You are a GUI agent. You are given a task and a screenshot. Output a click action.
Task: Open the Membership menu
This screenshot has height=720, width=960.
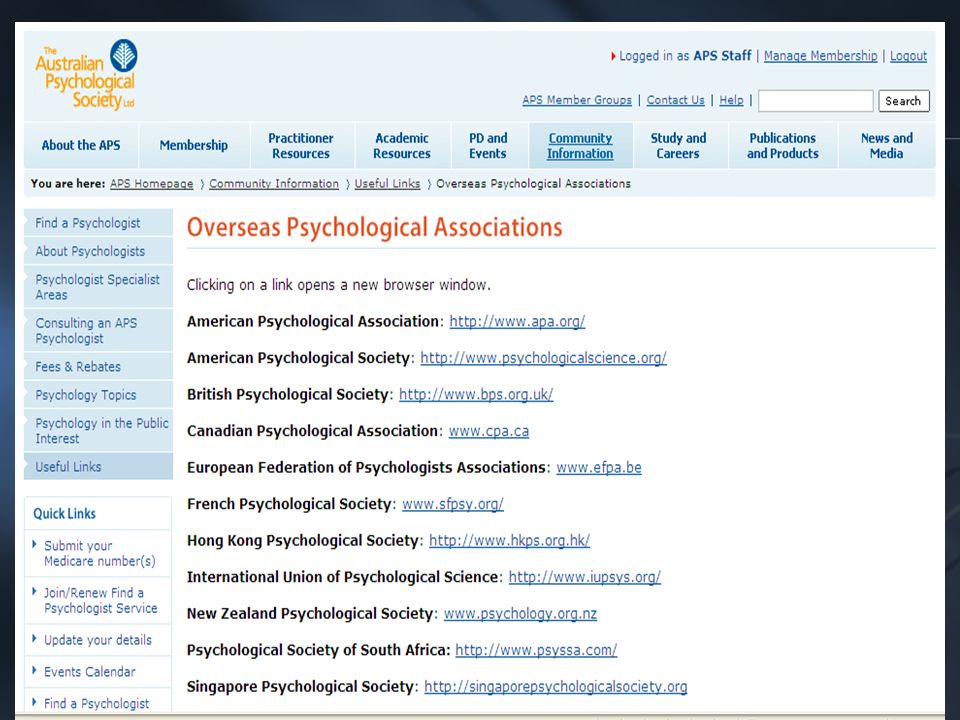[193, 146]
